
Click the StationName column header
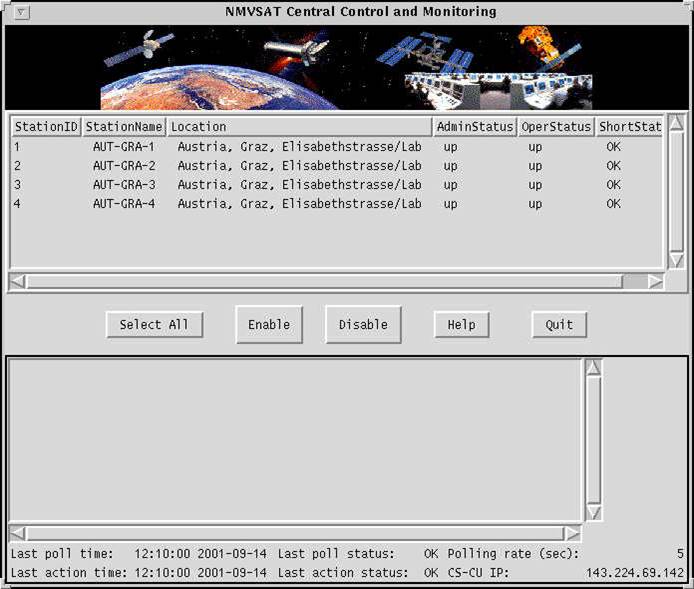tap(123, 127)
